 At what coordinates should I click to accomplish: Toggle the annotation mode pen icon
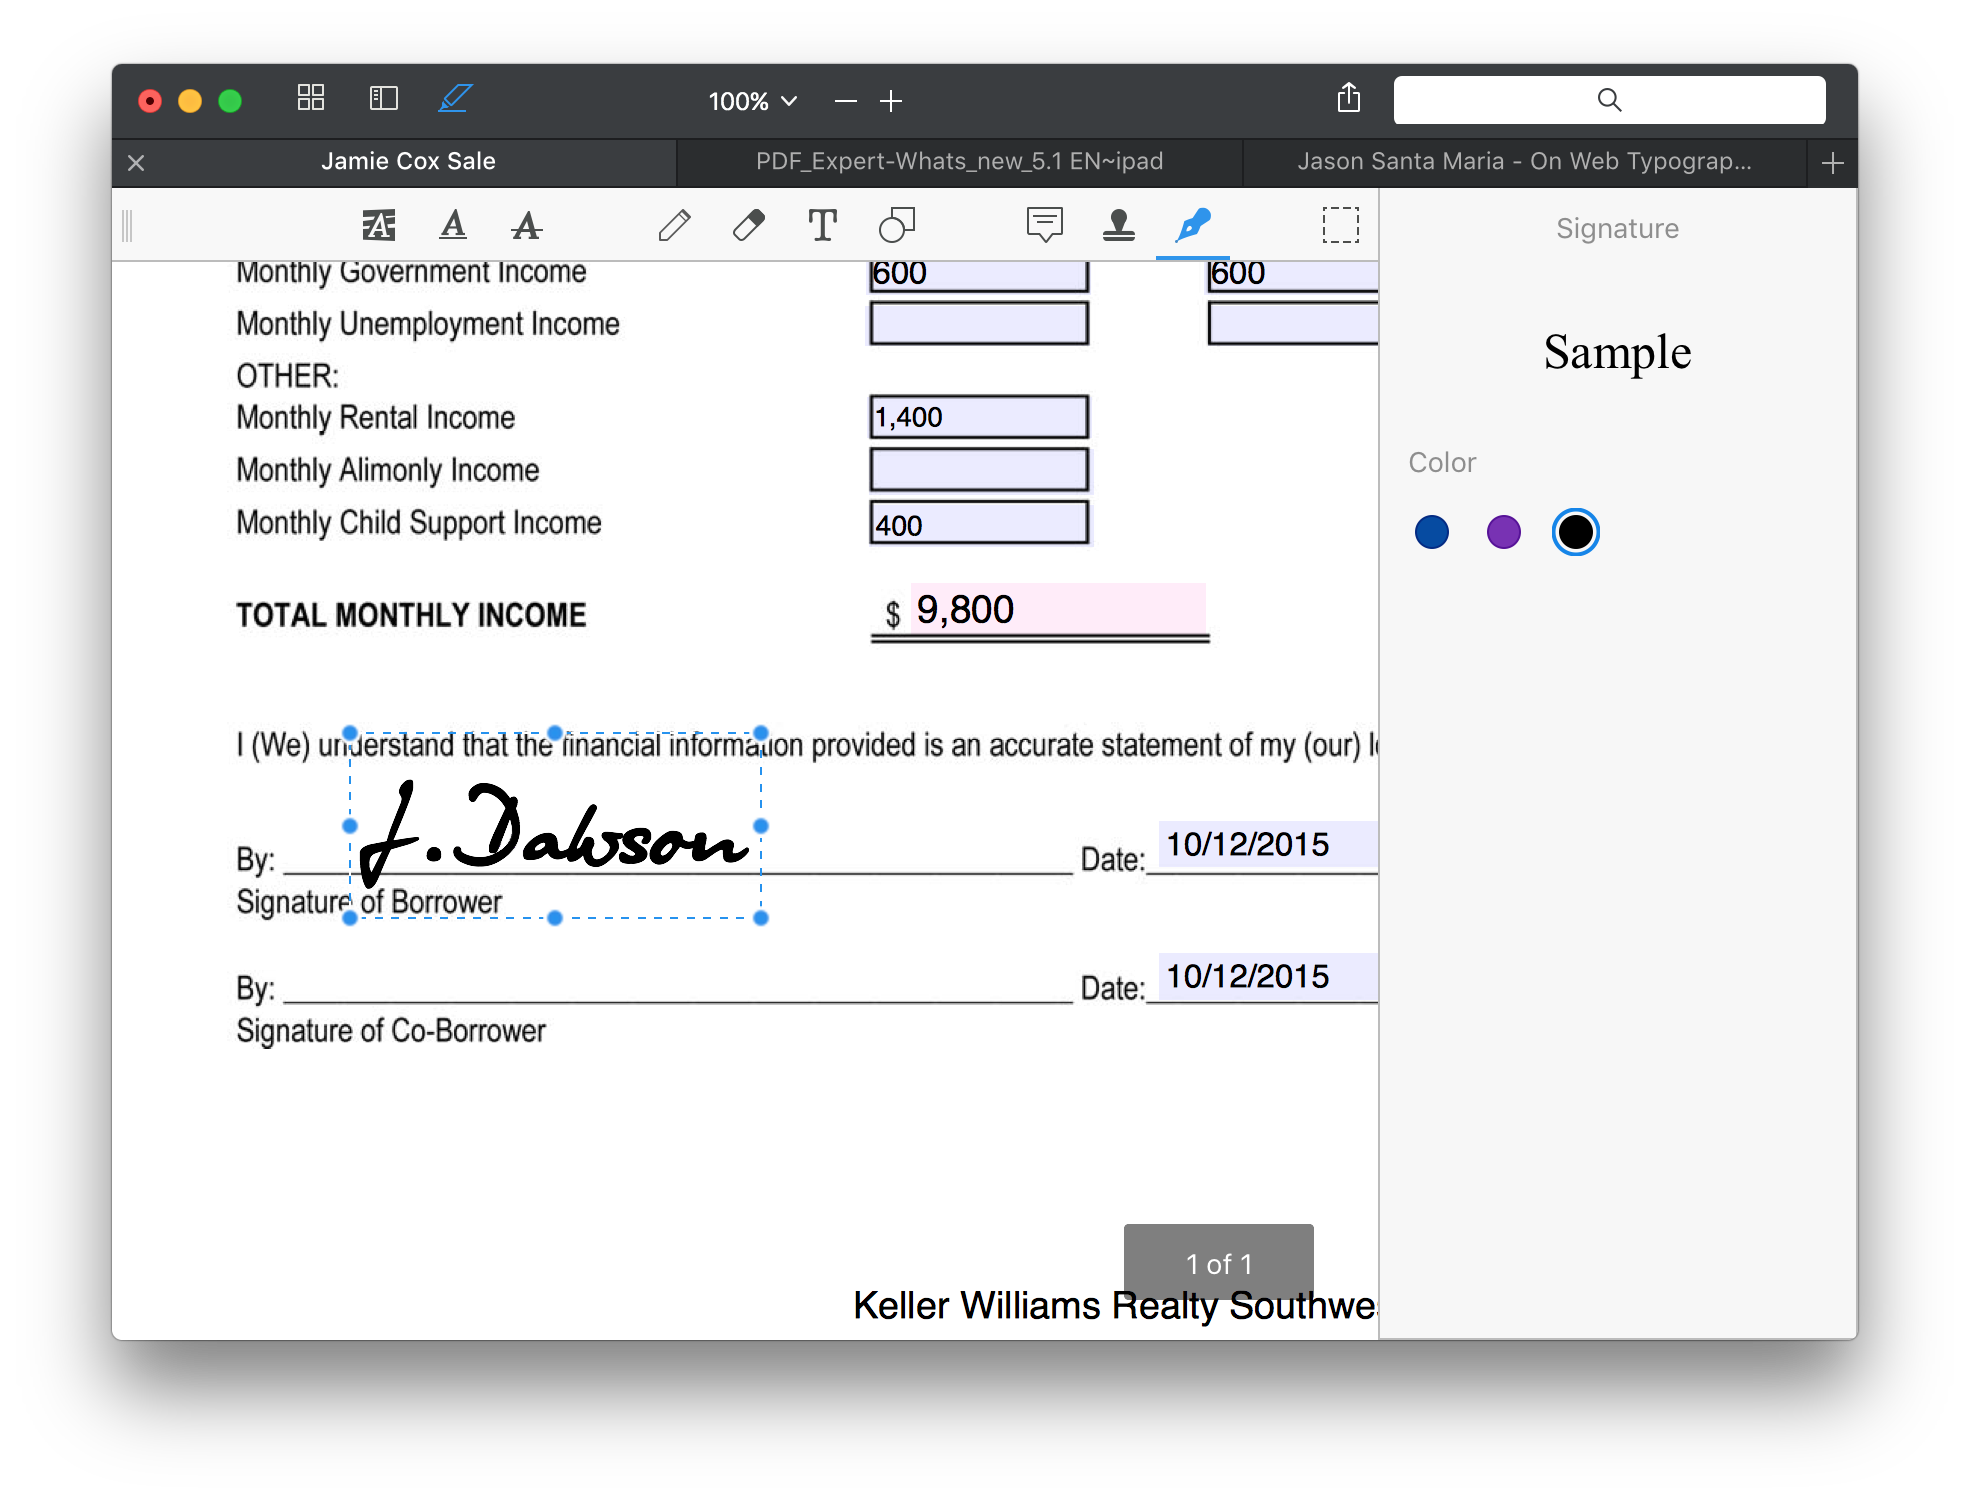[x=456, y=98]
